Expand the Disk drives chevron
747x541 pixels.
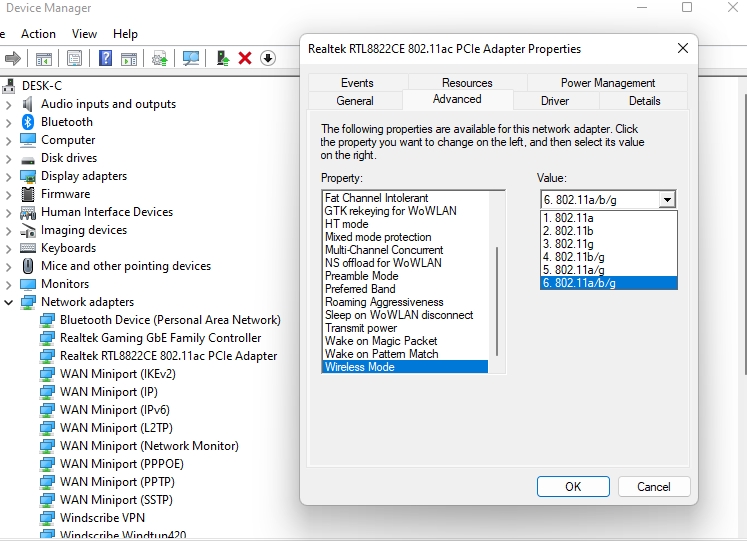[x=8, y=159]
